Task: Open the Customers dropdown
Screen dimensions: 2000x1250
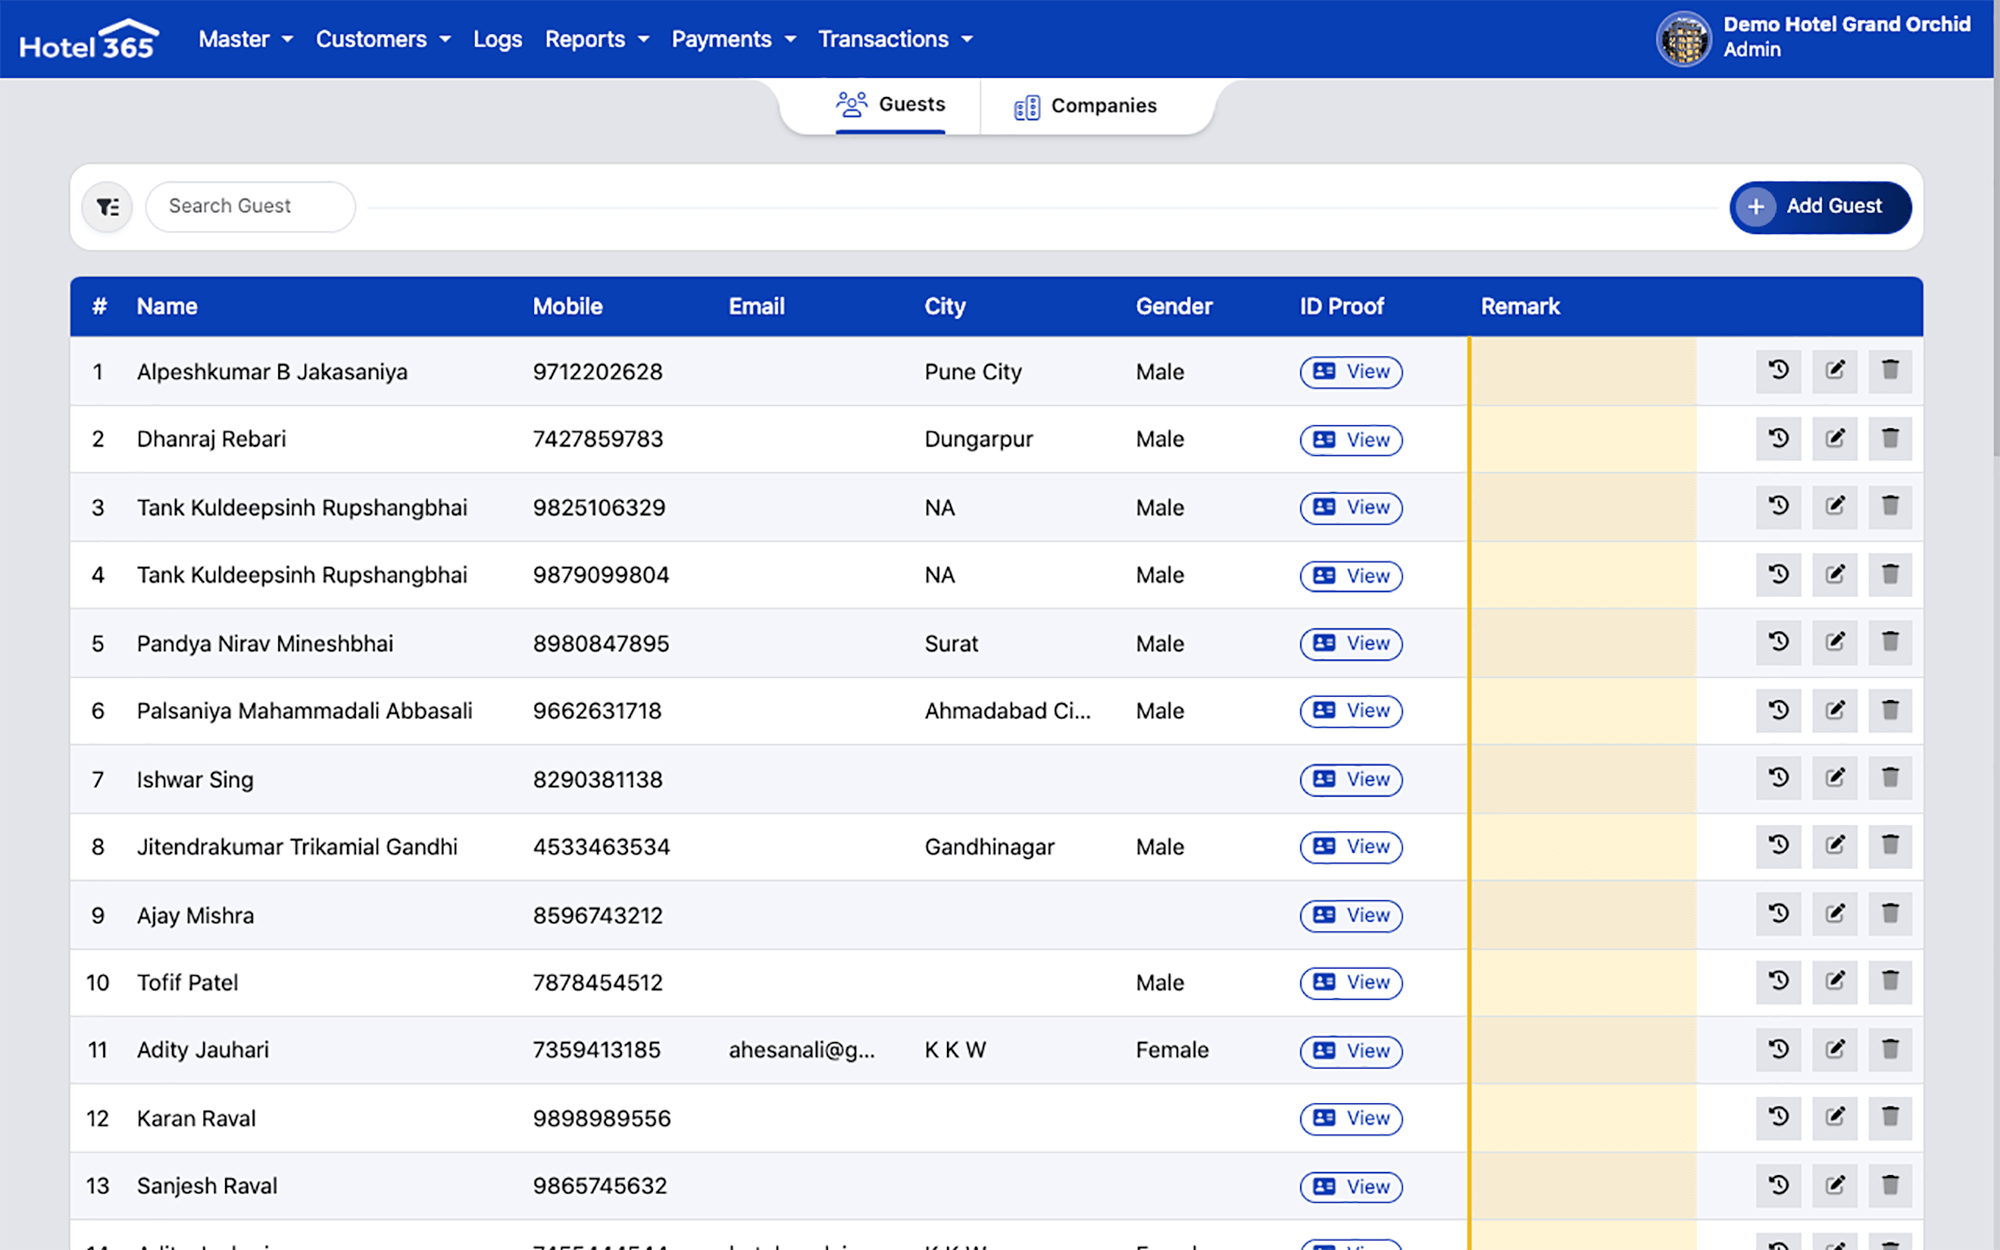Action: (383, 39)
